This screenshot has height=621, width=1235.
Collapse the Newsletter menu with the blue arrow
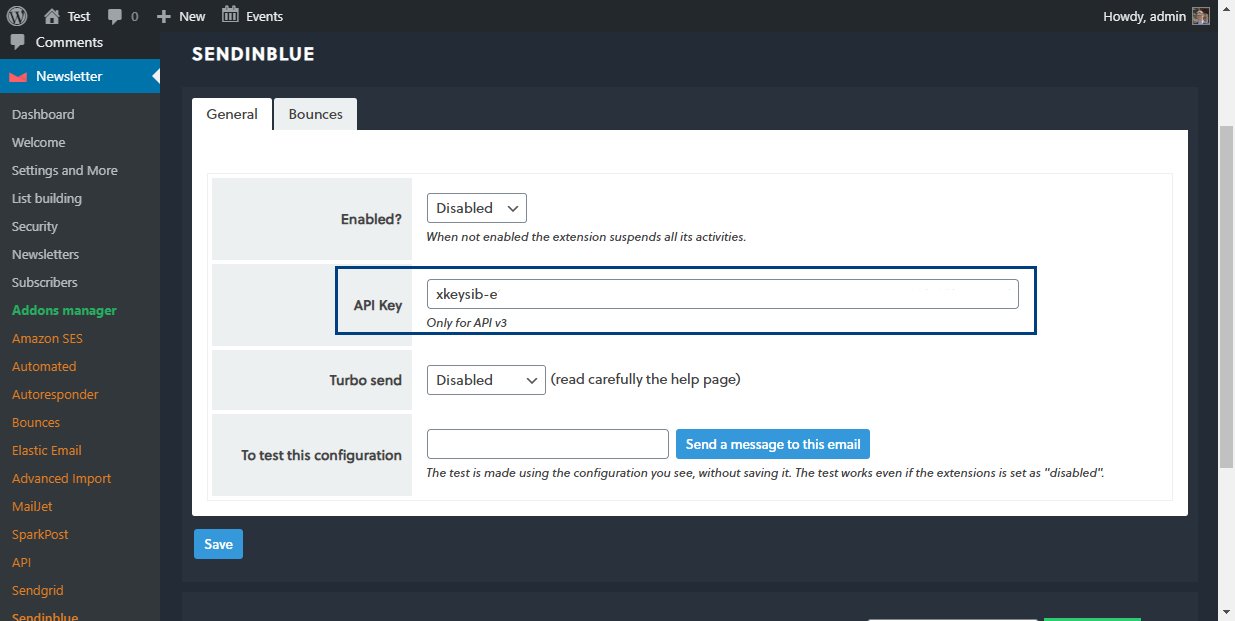click(155, 76)
